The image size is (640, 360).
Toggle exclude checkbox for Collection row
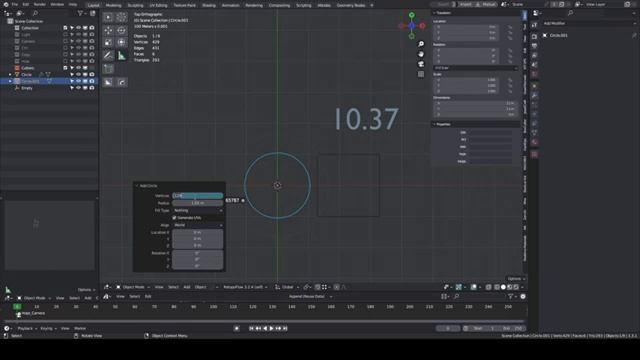pos(65,28)
